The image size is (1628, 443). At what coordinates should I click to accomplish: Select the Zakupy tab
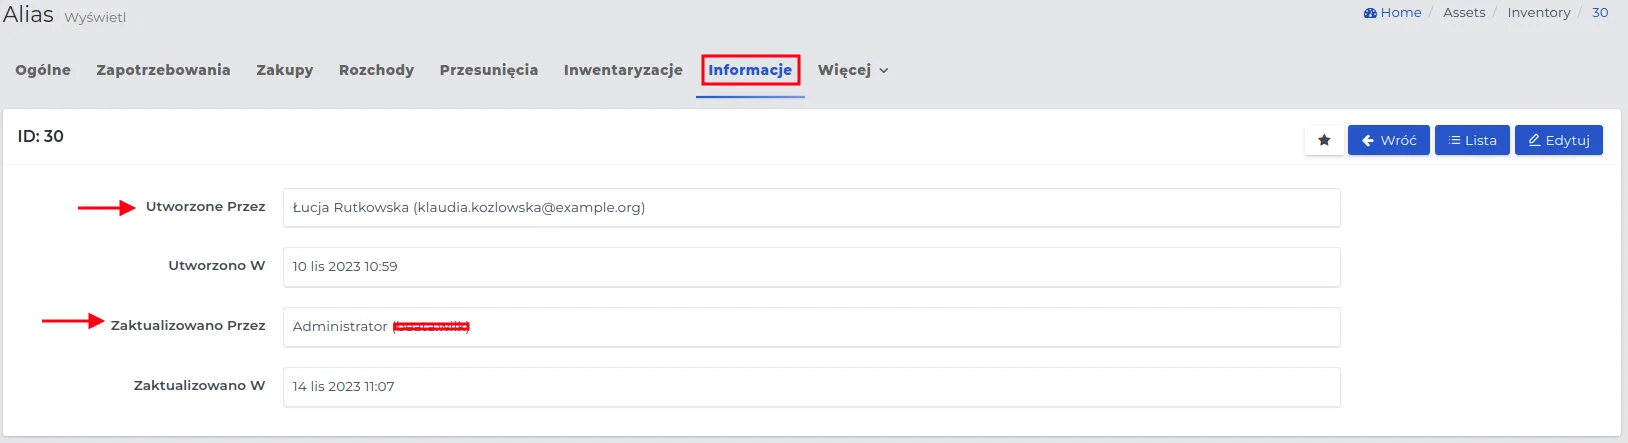click(x=285, y=70)
